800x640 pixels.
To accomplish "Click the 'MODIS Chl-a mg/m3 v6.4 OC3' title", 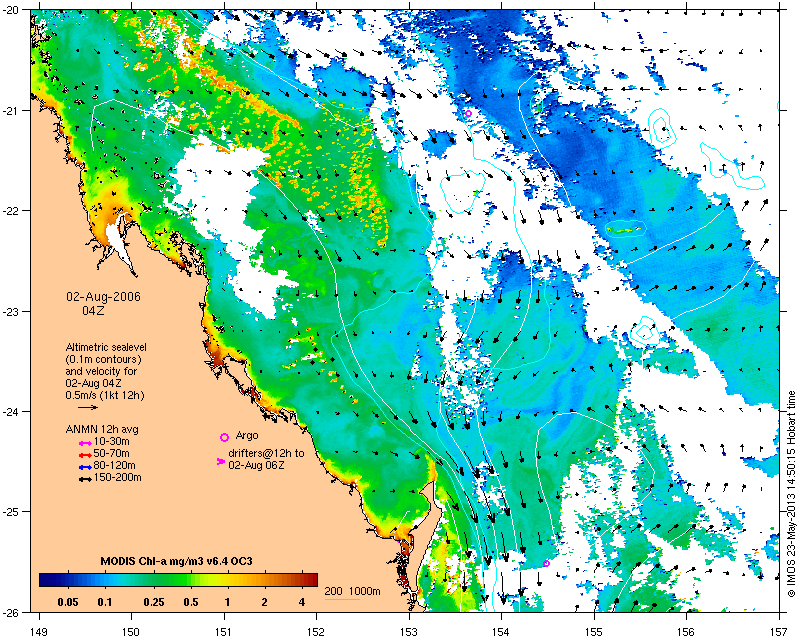I will tap(176, 561).
